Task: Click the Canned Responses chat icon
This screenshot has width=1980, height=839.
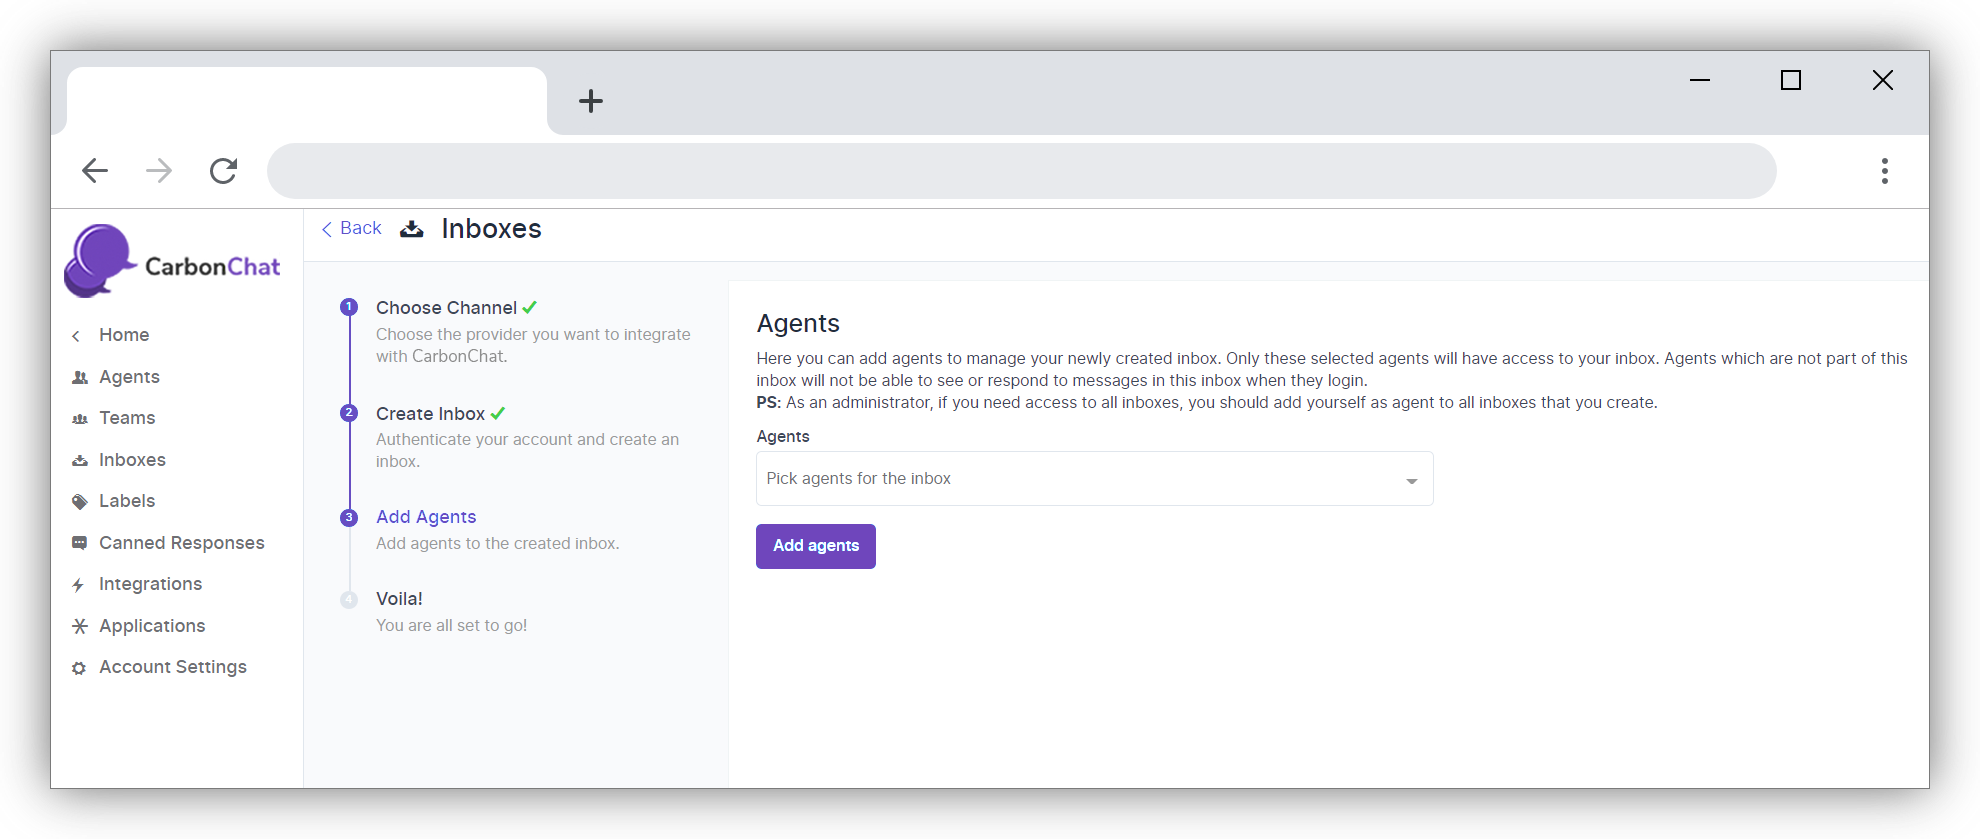Action: tap(80, 543)
